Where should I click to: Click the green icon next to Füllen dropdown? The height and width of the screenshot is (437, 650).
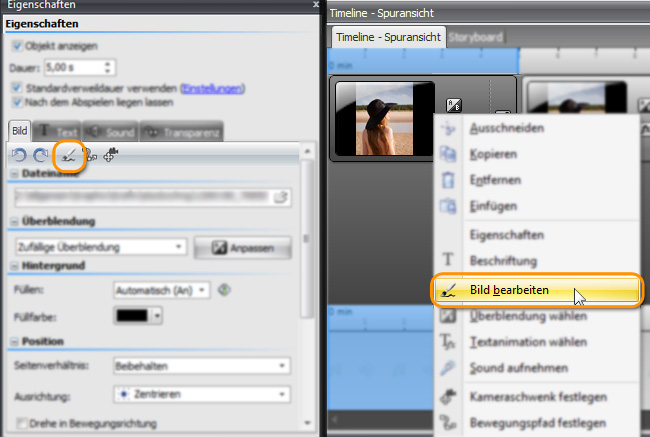[225, 289]
